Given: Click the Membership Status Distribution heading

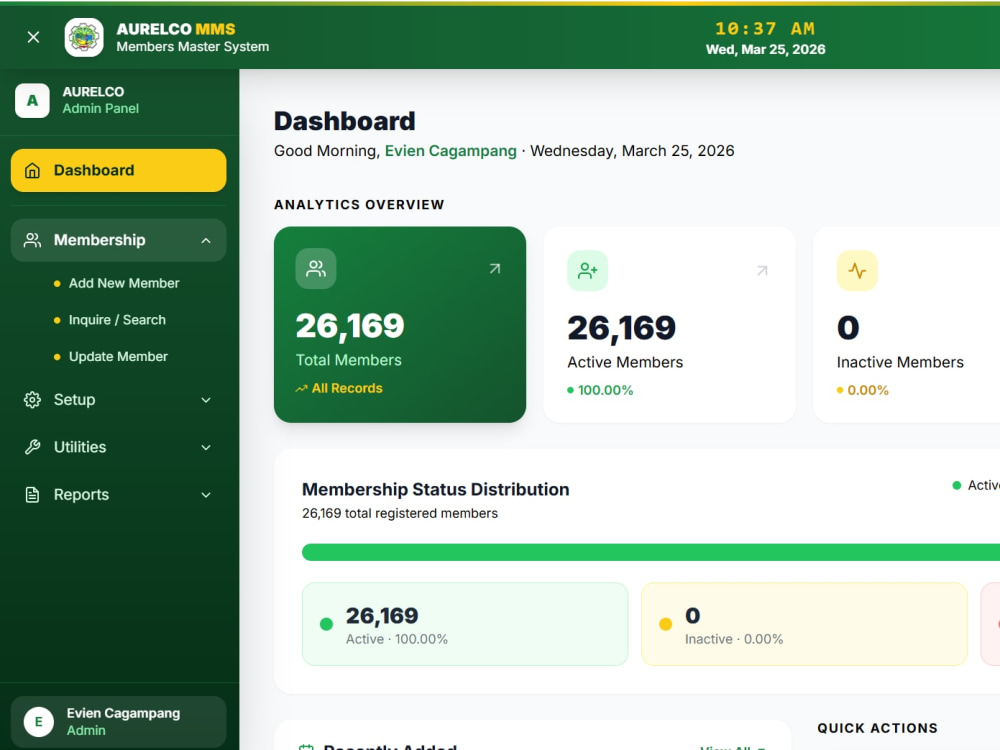Looking at the screenshot, I should (436, 489).
